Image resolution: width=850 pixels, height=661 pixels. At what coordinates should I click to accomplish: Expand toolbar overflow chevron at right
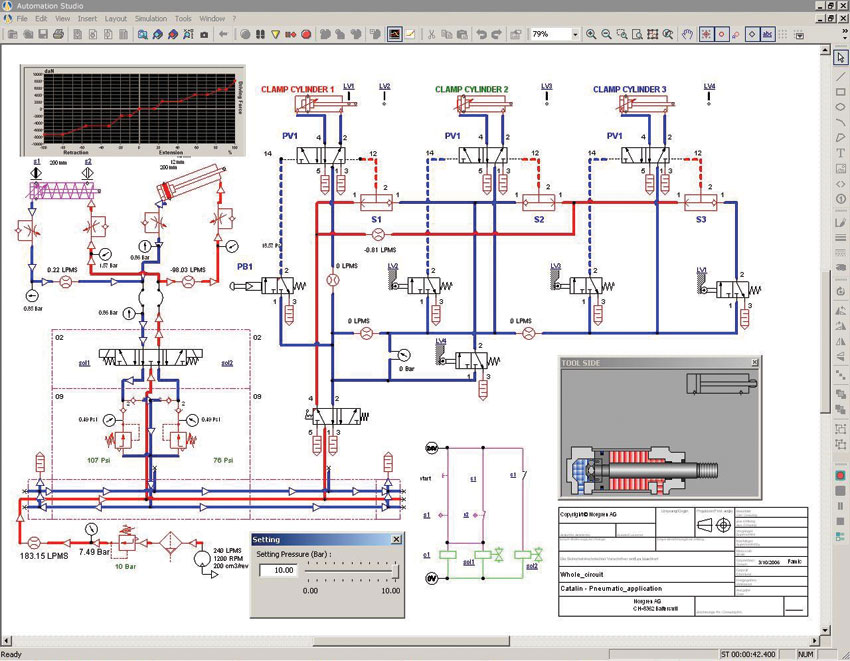pos(844,31)
